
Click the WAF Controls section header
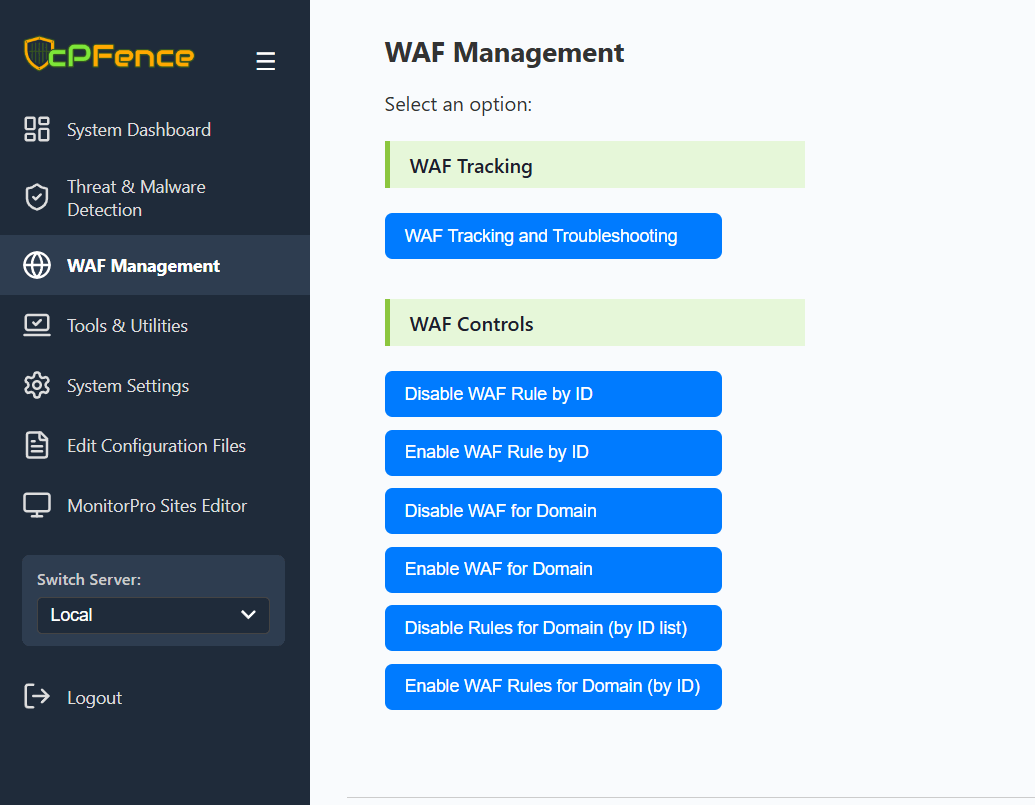[595, 323]
